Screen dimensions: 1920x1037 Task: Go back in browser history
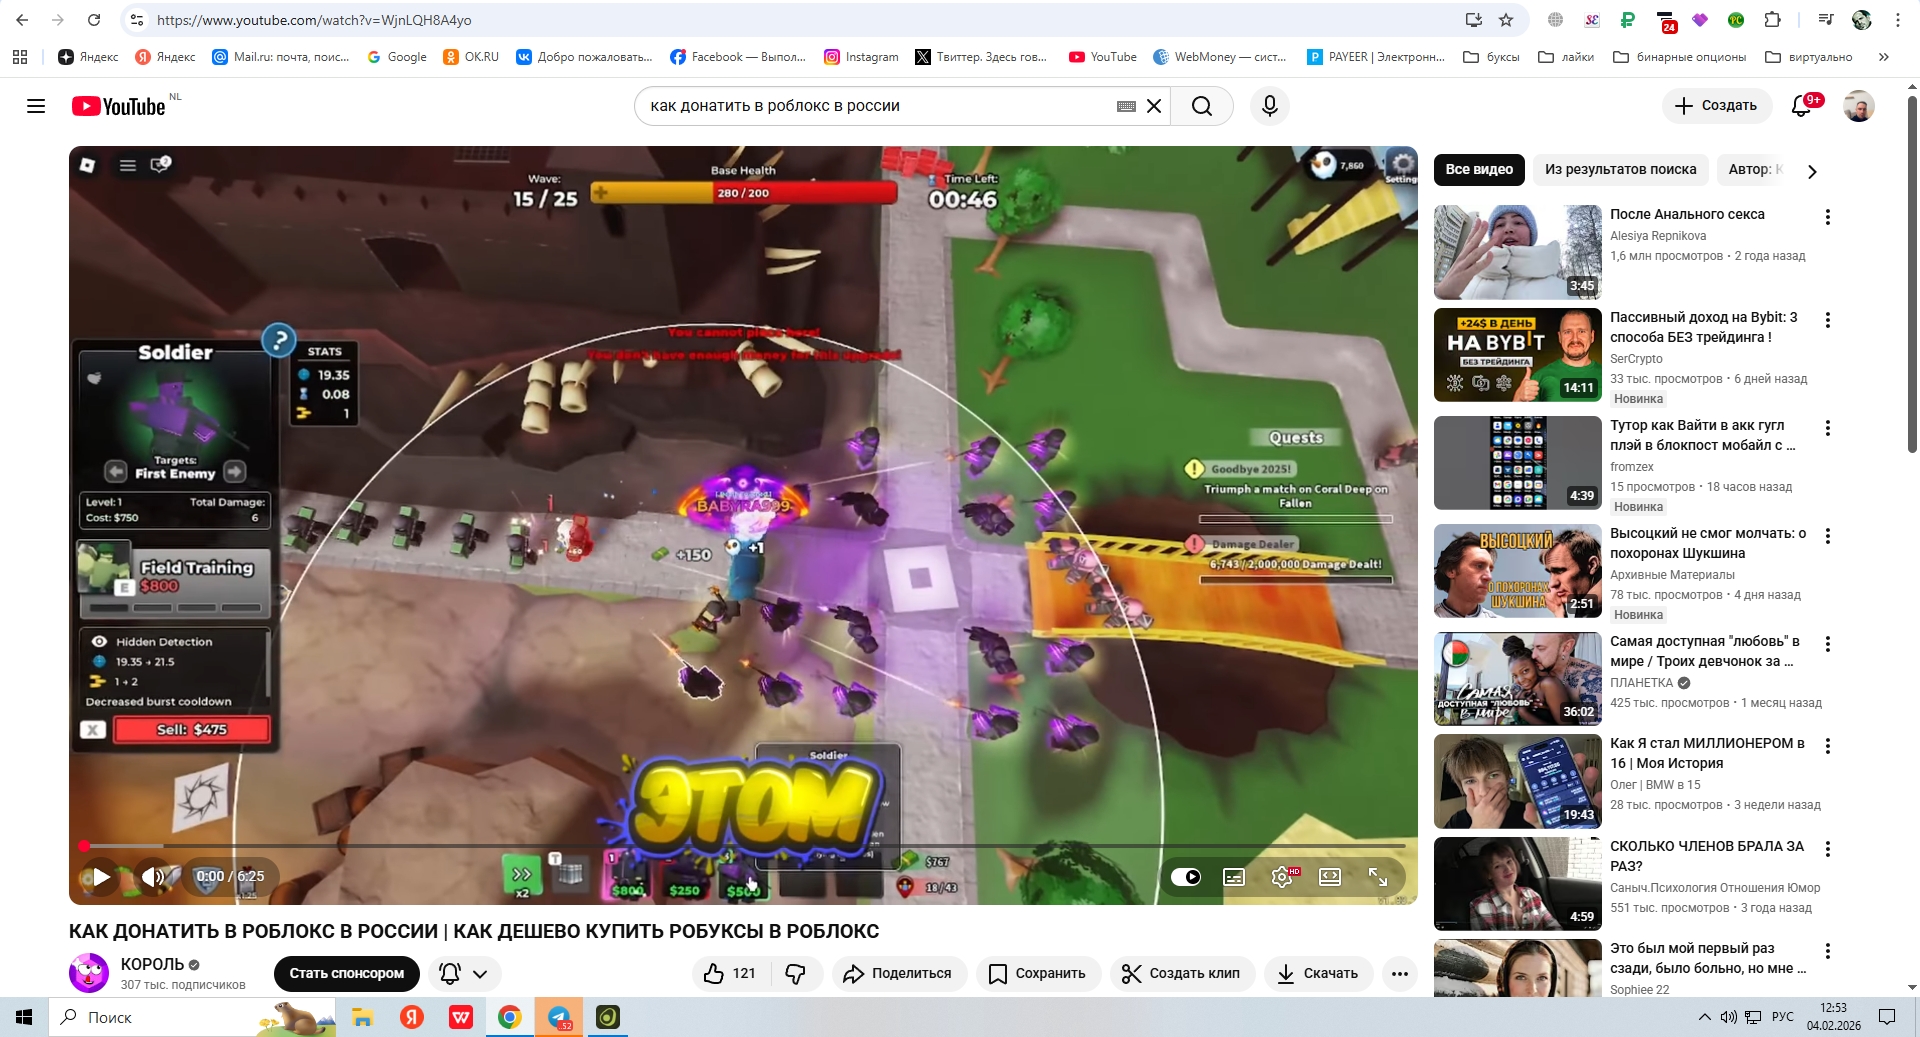click(22, 20)
